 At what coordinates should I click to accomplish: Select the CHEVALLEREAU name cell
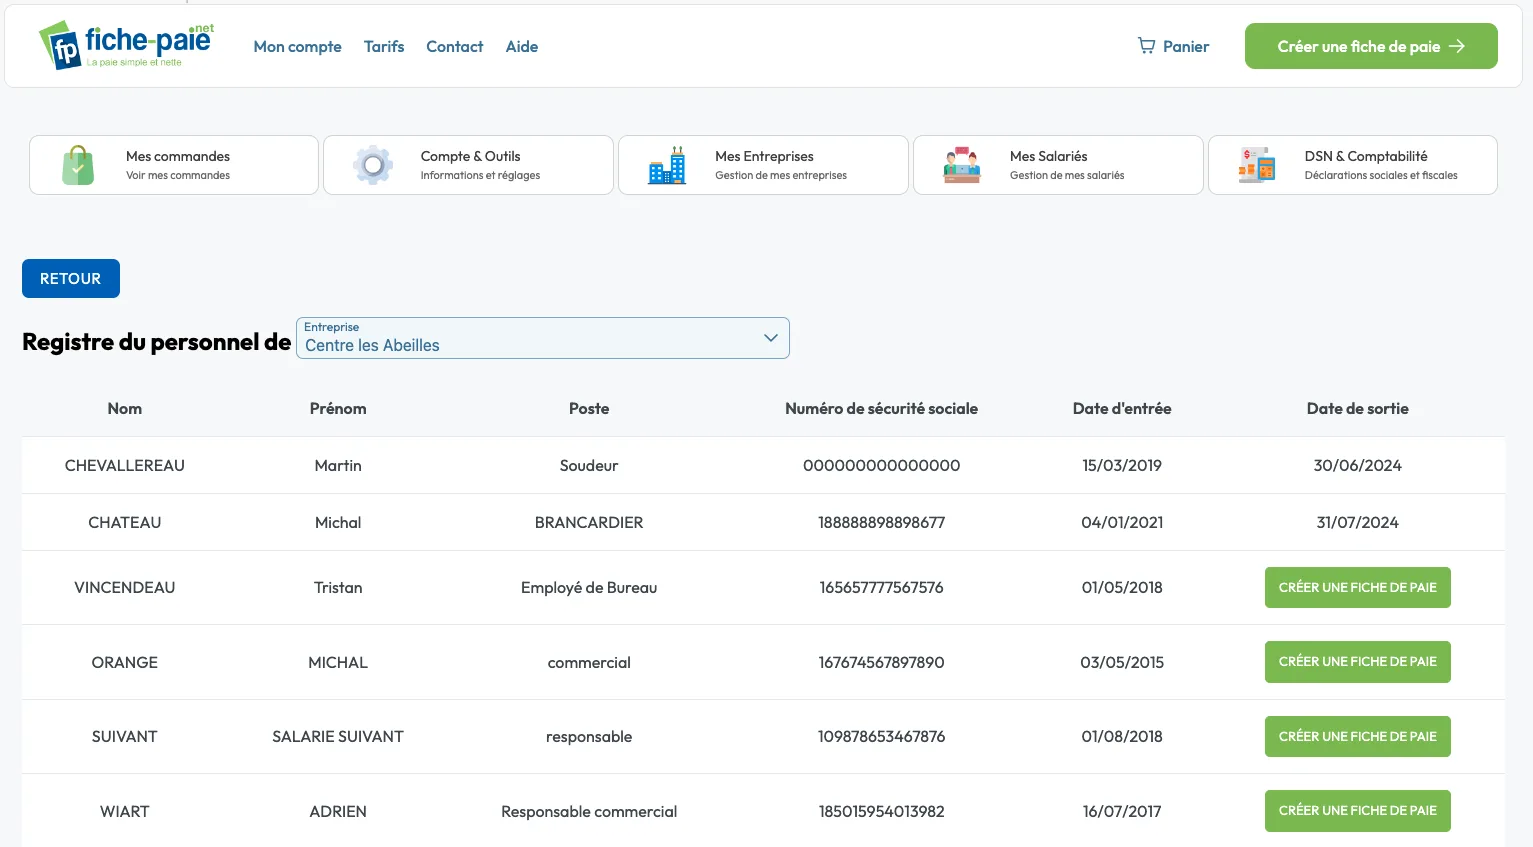pos(125,465)
